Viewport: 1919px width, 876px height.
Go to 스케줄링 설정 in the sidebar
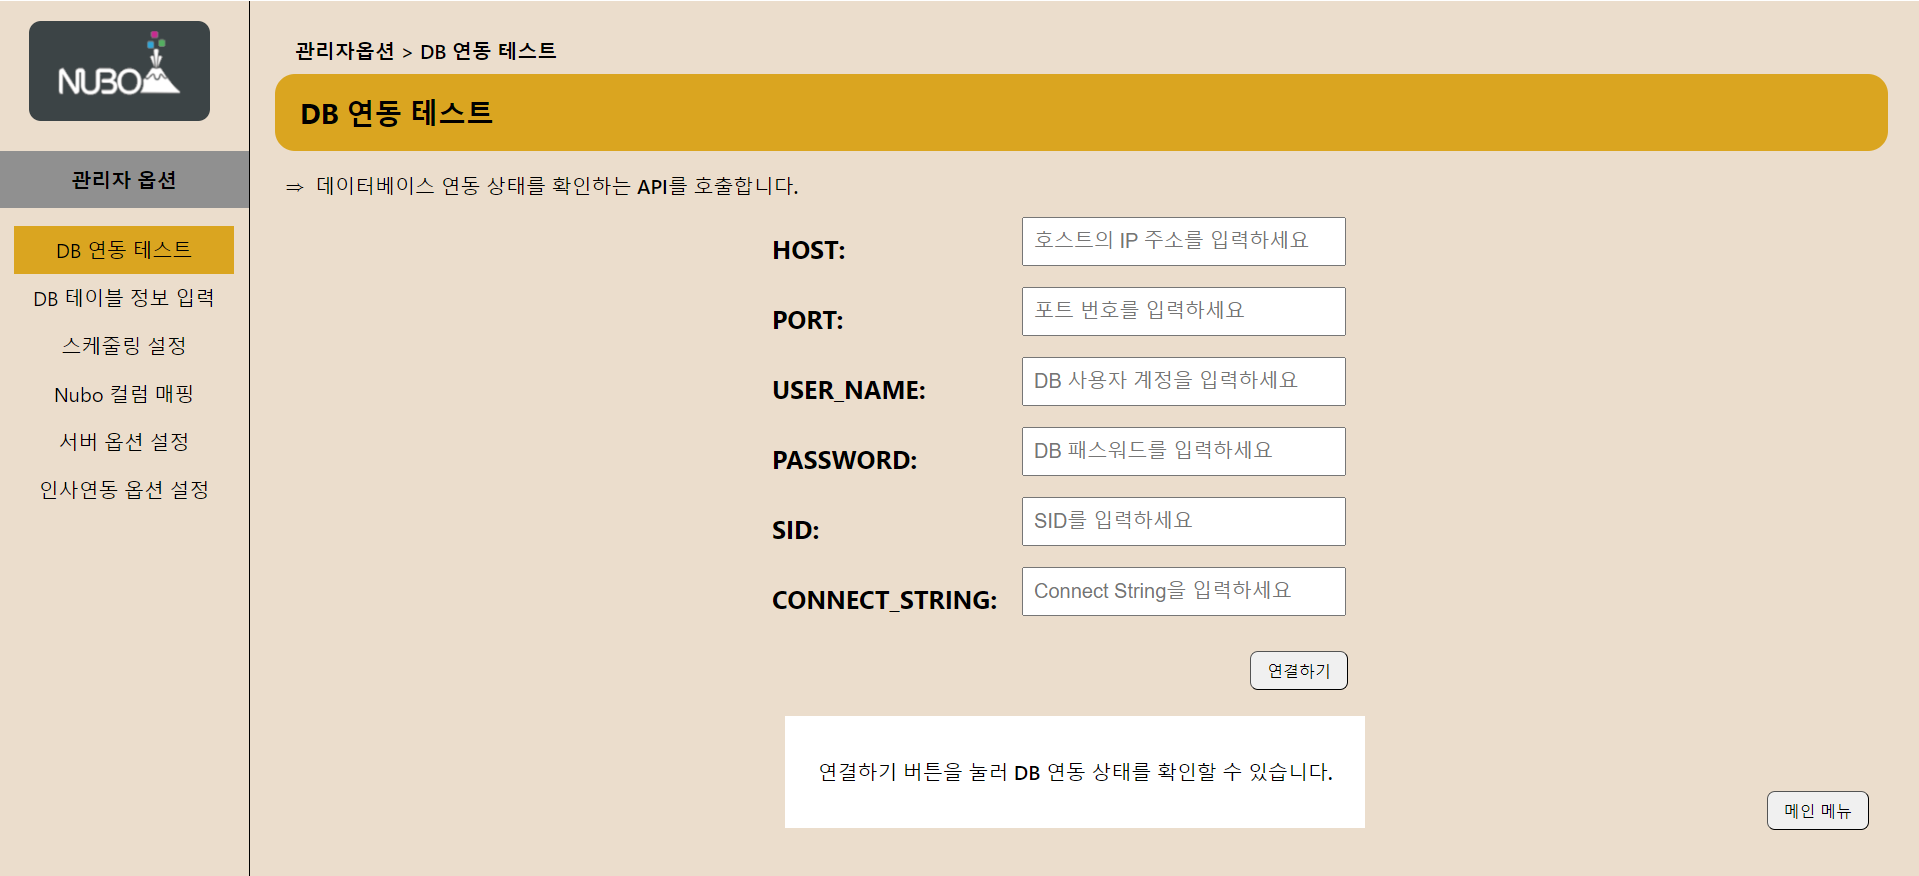pyautogui.click(x=124, y=346)
